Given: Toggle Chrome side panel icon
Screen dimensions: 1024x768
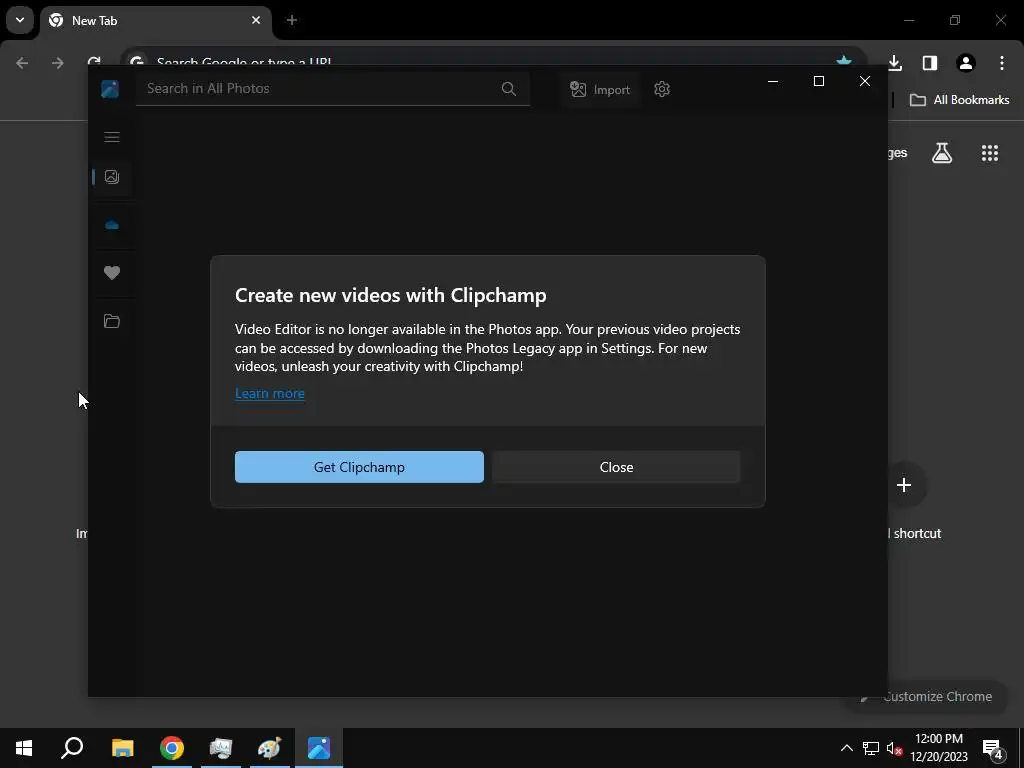Looking at the screenshot, I should click(930, 63).
